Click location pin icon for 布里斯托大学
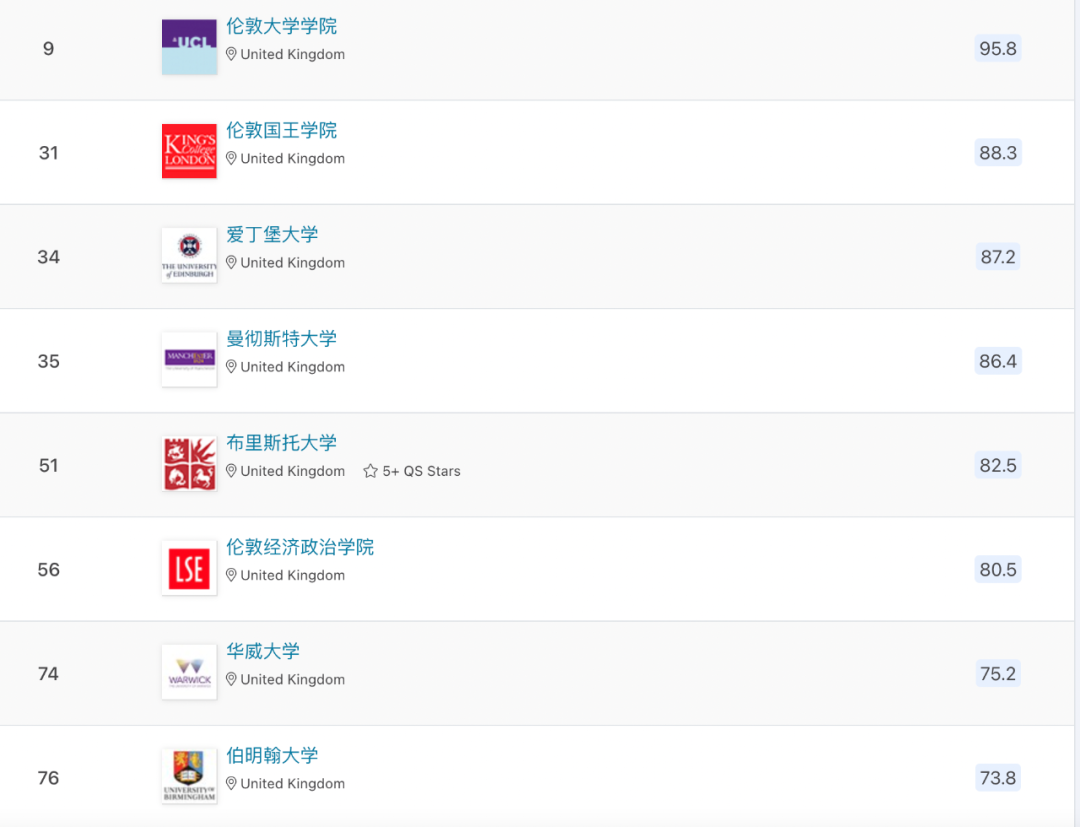This screenshot has height=827, width=1080. [x=231, y=471]
